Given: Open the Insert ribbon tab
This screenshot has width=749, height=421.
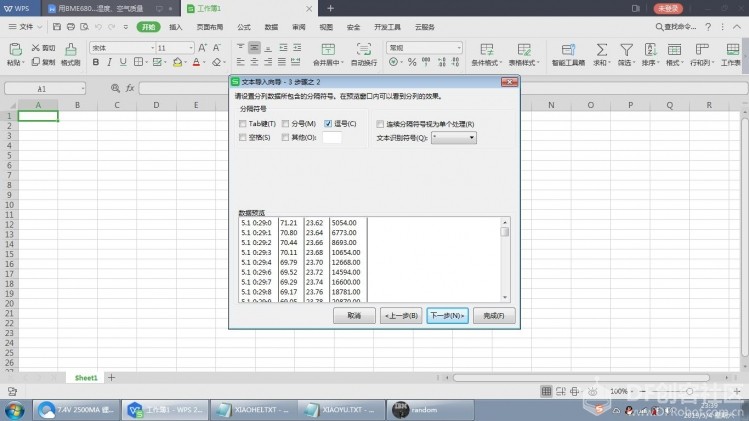Looking at the screenshot, I should (176, 27).
